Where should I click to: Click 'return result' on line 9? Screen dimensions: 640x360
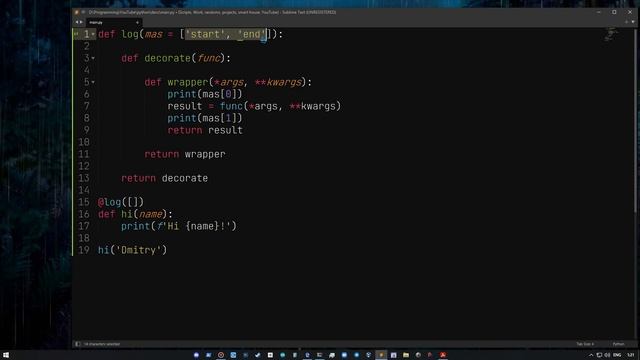[x=205, y=130]
